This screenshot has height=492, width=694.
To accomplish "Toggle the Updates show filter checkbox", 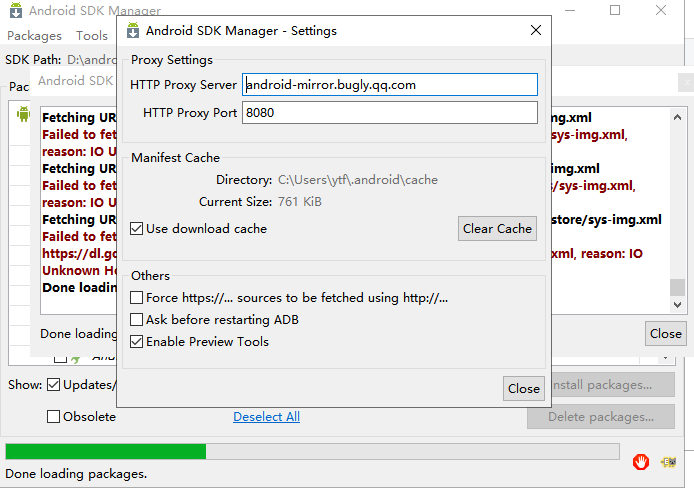I will [54, 384].
